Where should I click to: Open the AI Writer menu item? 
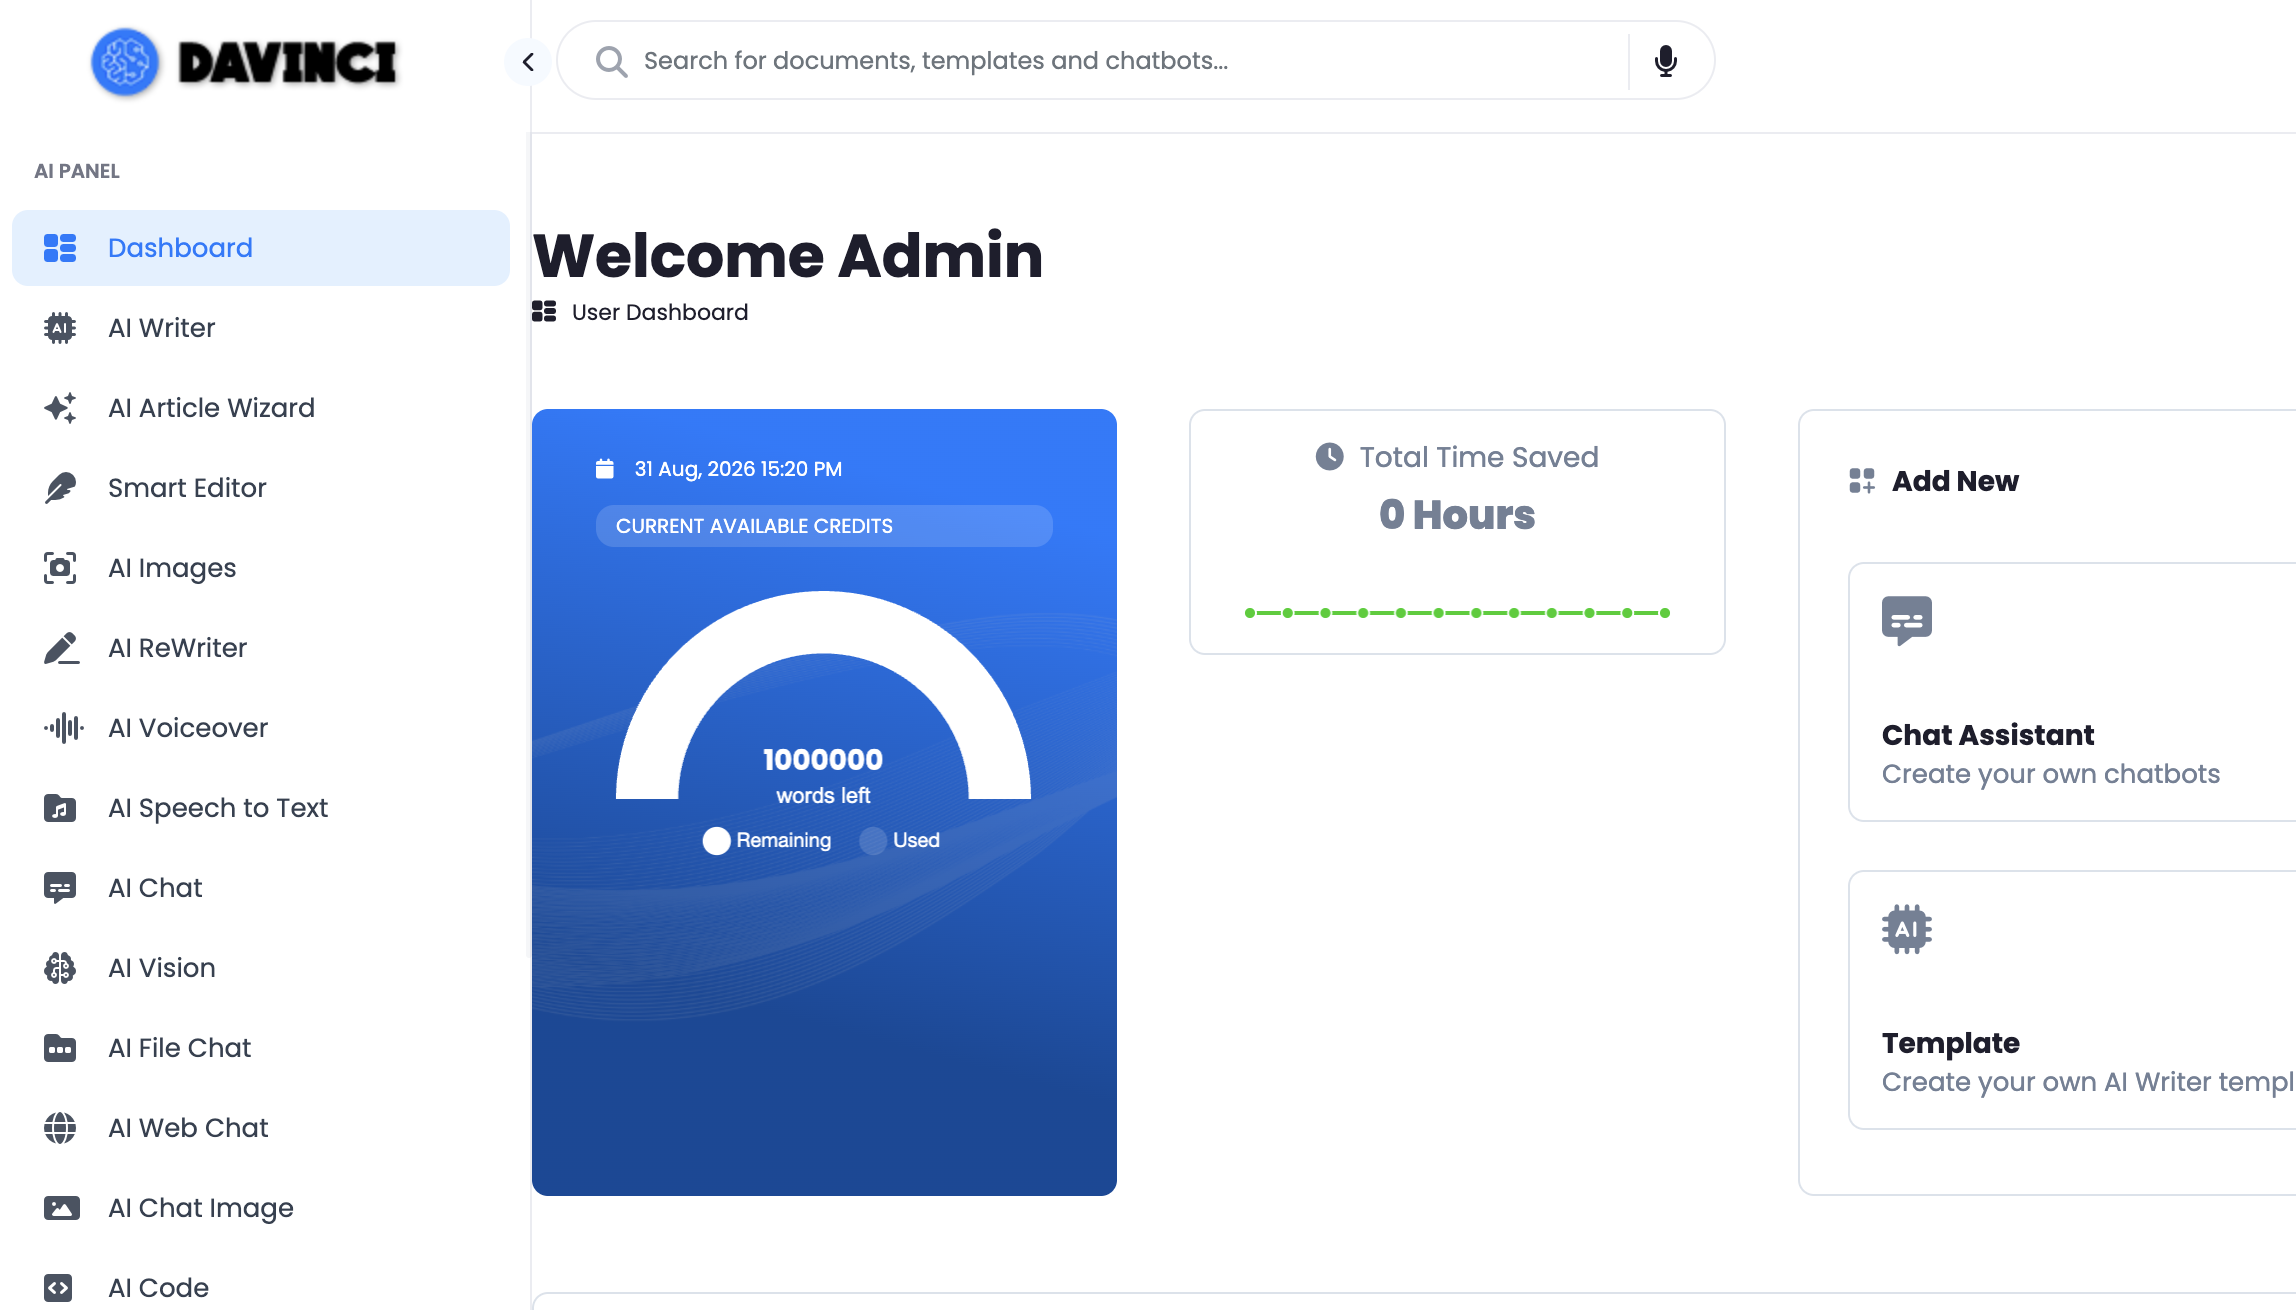(261, 328)
